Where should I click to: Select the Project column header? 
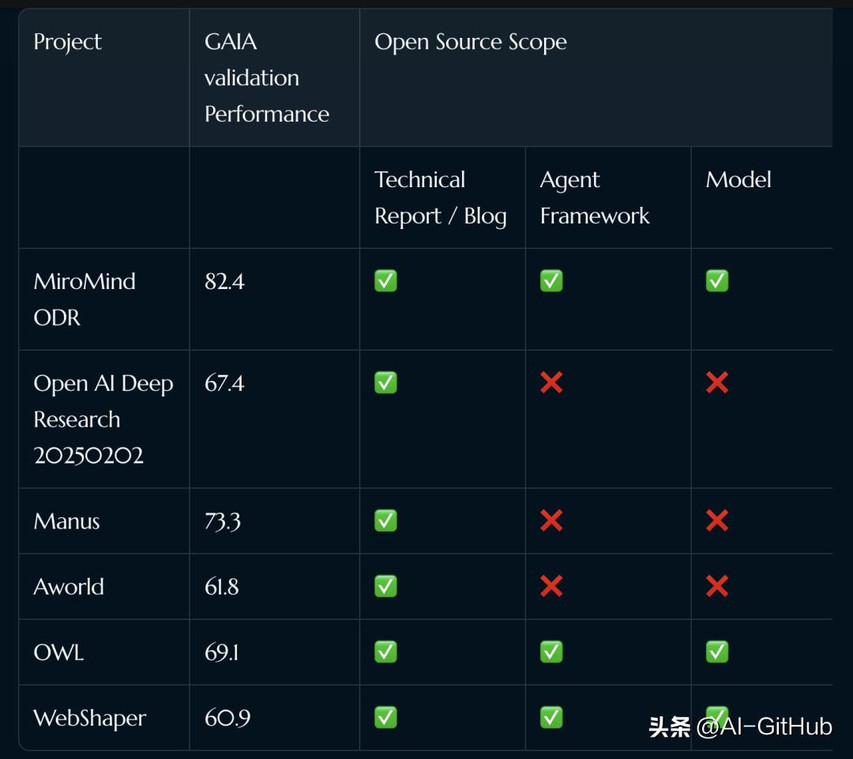[x=67, y=42]
